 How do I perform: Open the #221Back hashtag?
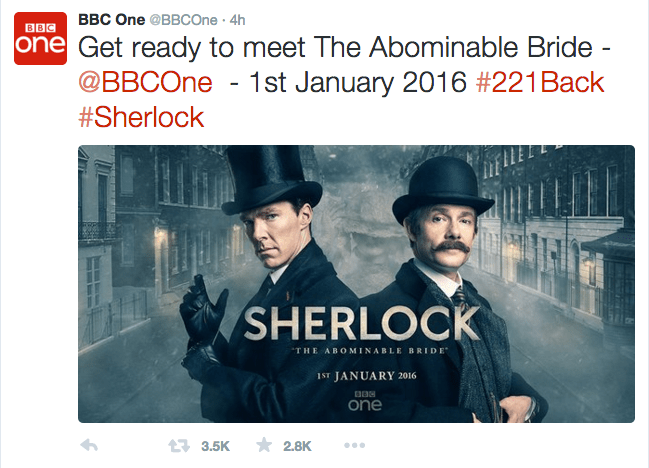coord(540,82)
